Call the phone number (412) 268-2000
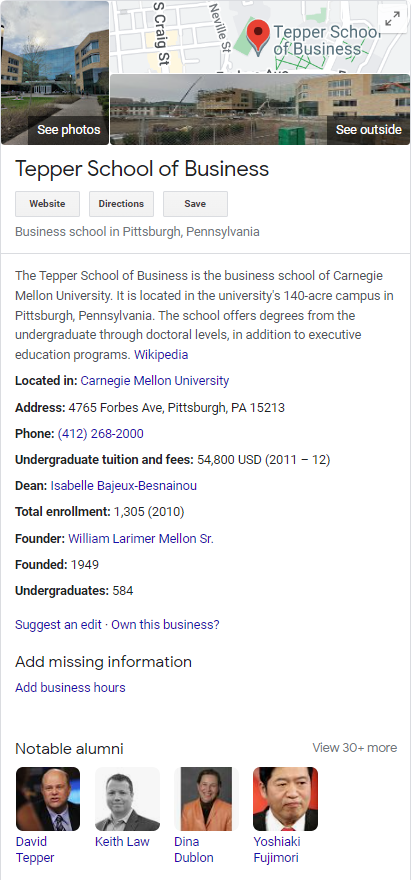412x880 pixels. pos(100,434)
